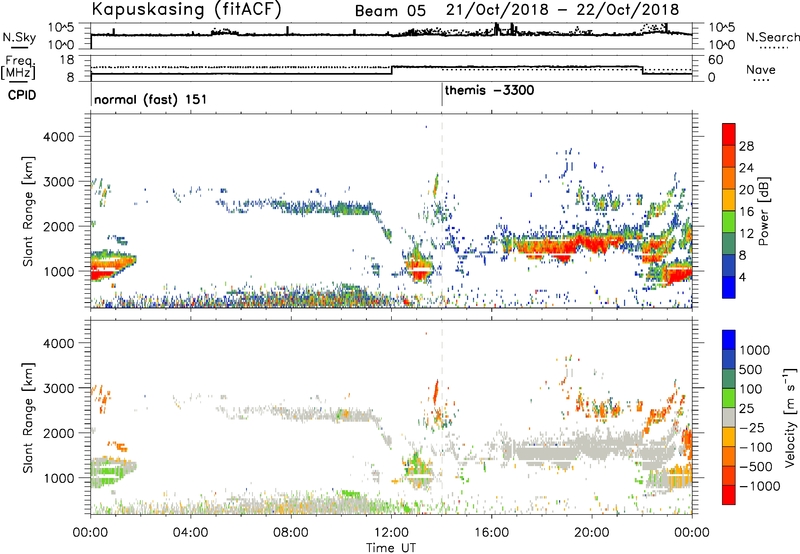Viewport: 800px width, 554px height.
Task: Click the normal (fast) CPID start marker line
Action: [x=91, y=94]
